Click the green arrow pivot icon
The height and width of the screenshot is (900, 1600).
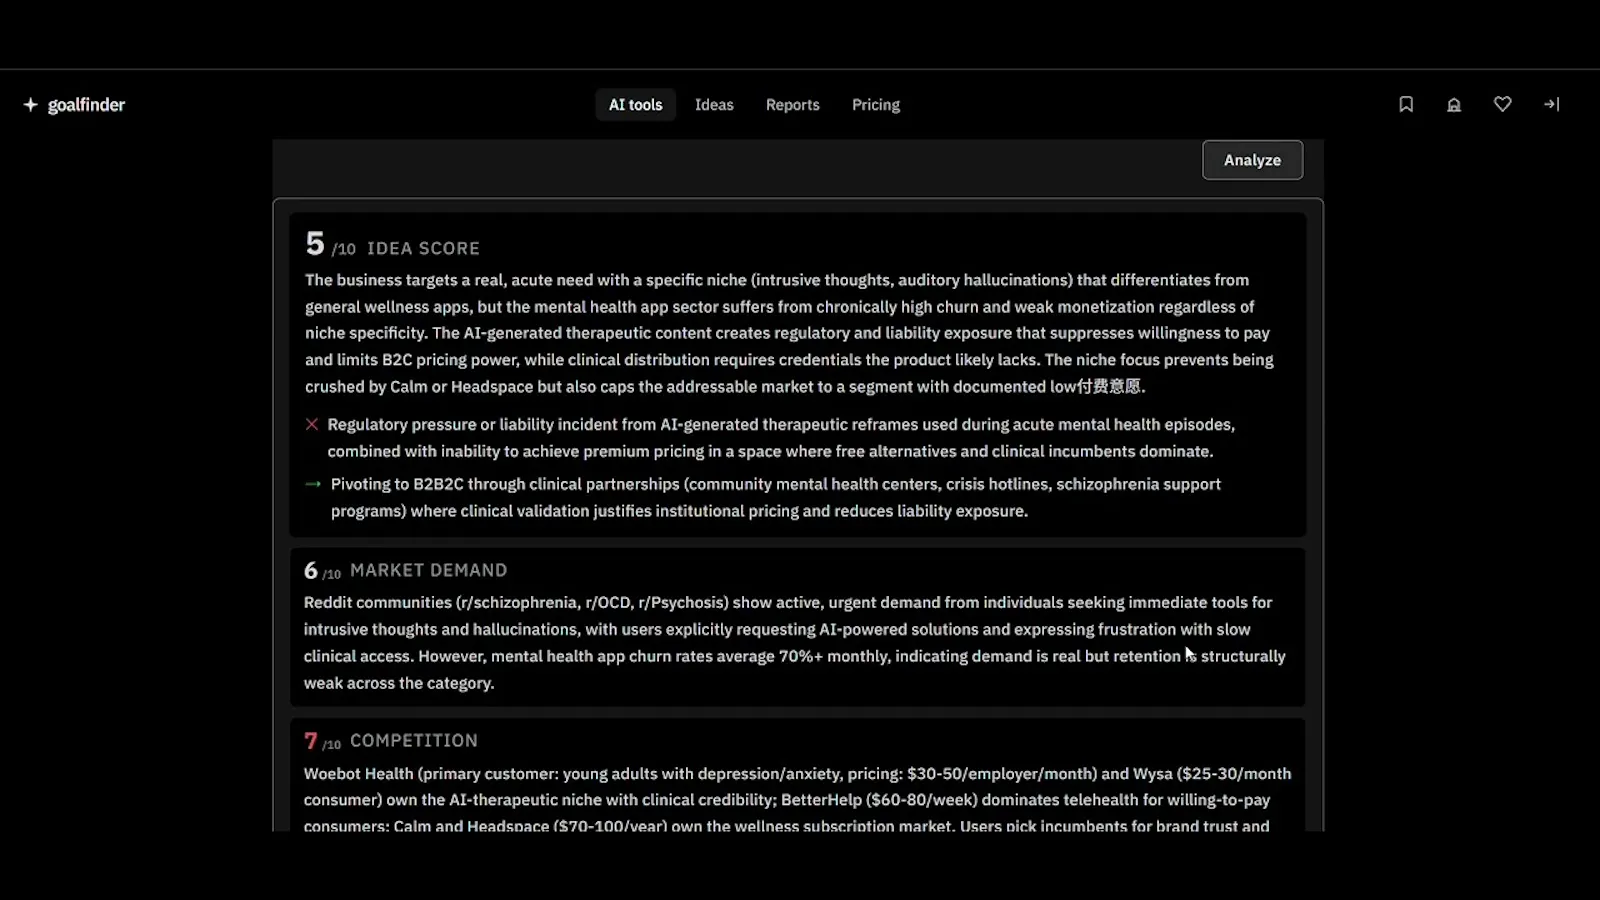point(313,484)
